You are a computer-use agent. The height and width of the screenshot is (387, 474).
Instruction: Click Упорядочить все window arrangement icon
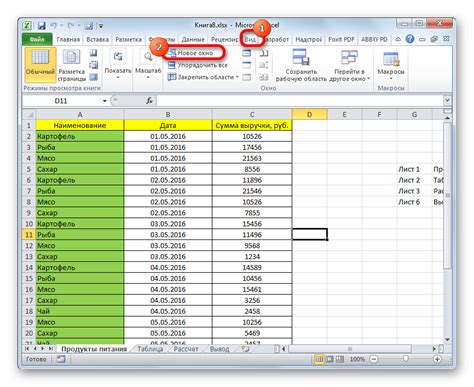(171, 65)
